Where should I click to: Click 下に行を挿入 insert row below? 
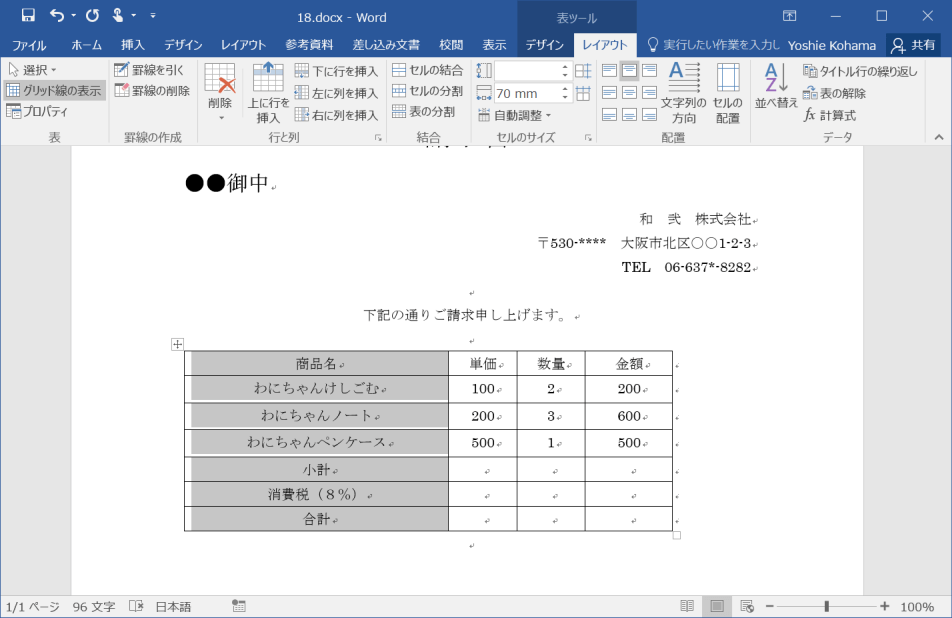click(x=336, y=71)
